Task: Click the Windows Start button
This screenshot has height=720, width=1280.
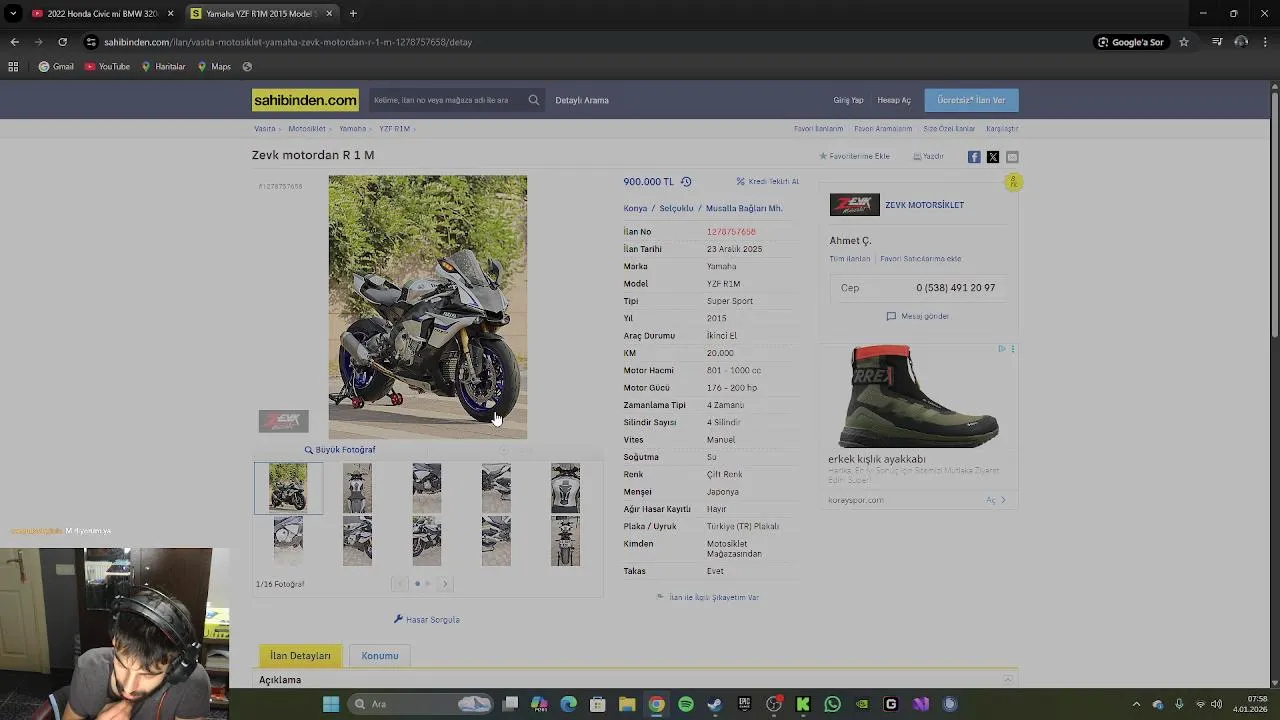Action: point(331,704)
